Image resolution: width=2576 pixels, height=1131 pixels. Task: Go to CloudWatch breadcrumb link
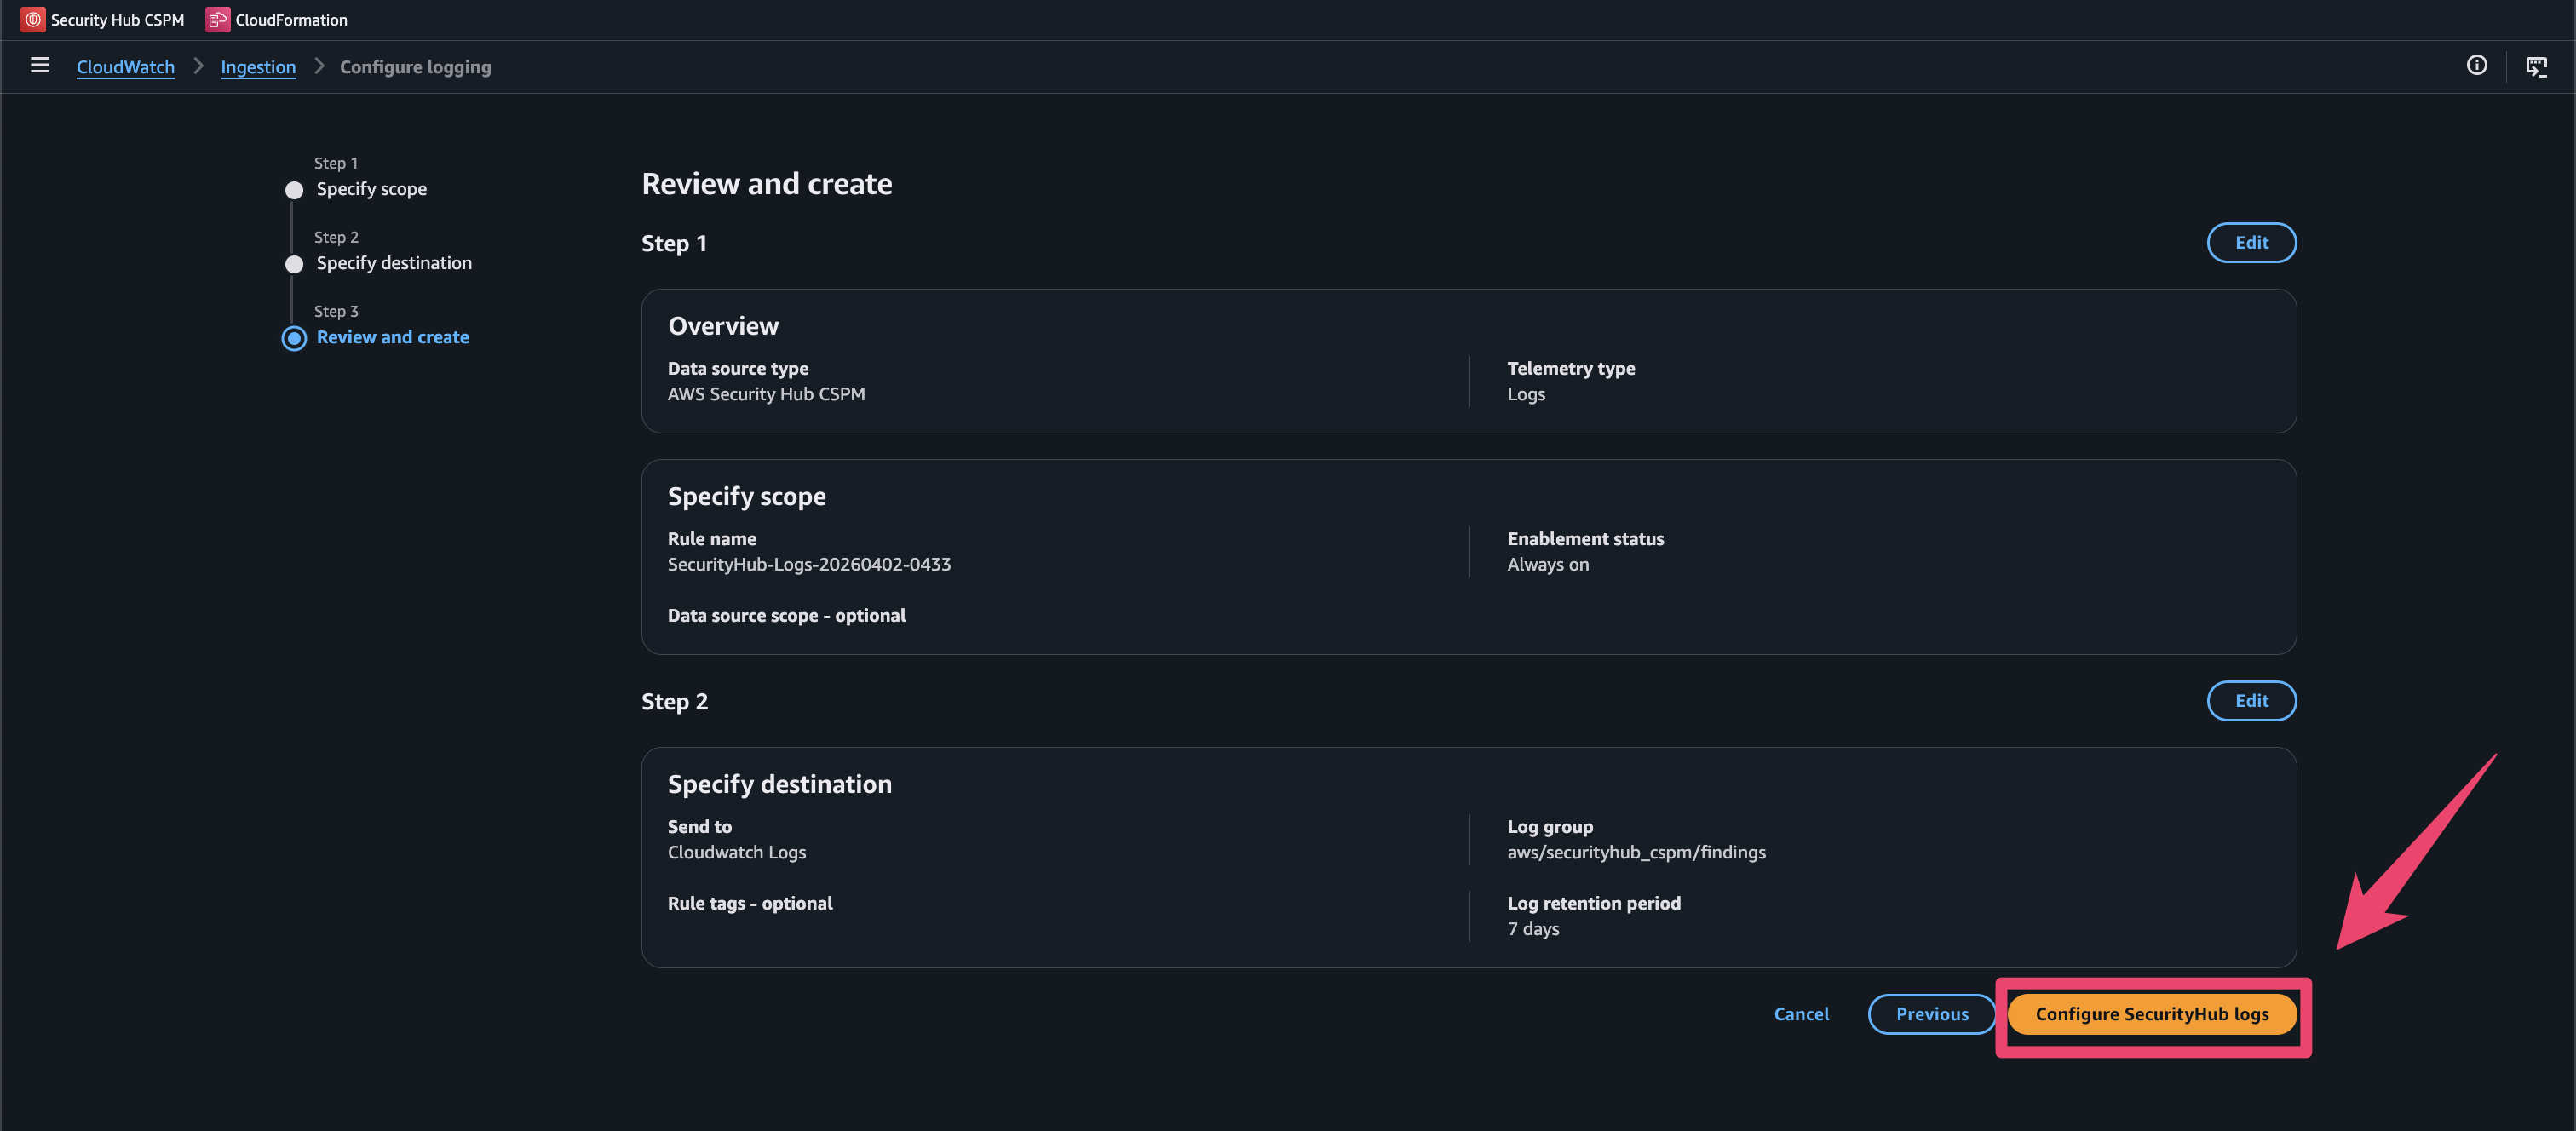125,67
